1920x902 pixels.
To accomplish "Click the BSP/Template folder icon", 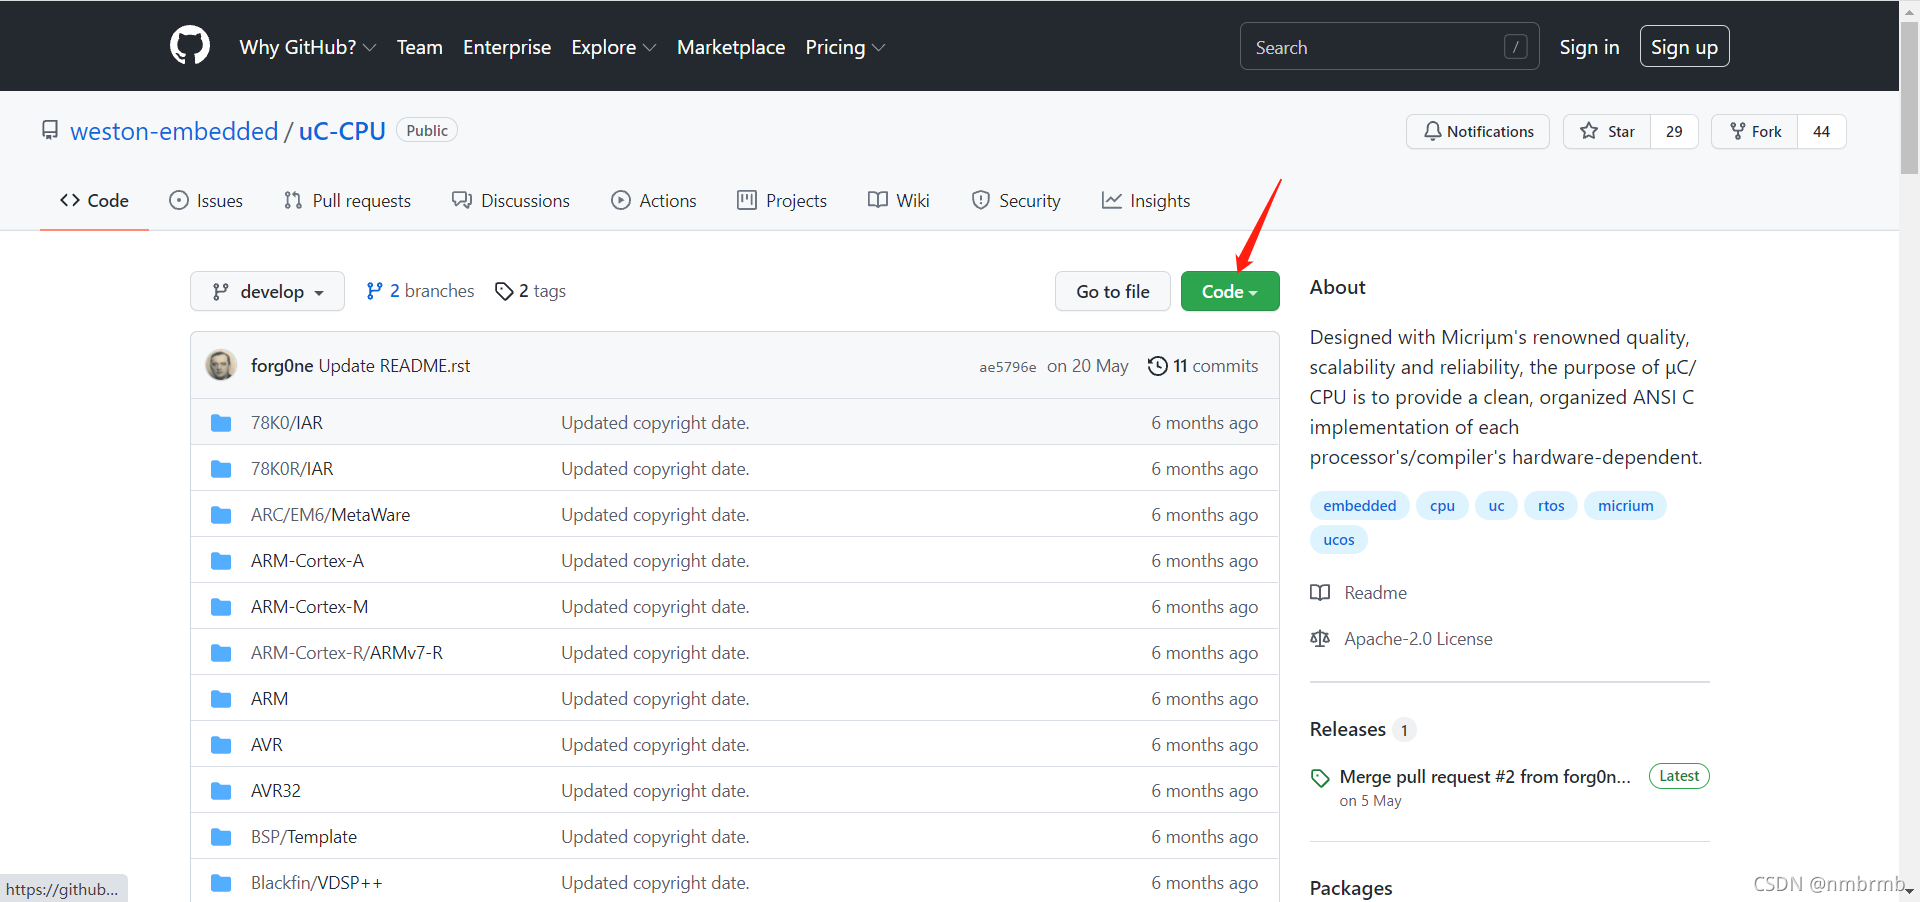I will click(x=221, y=837).
